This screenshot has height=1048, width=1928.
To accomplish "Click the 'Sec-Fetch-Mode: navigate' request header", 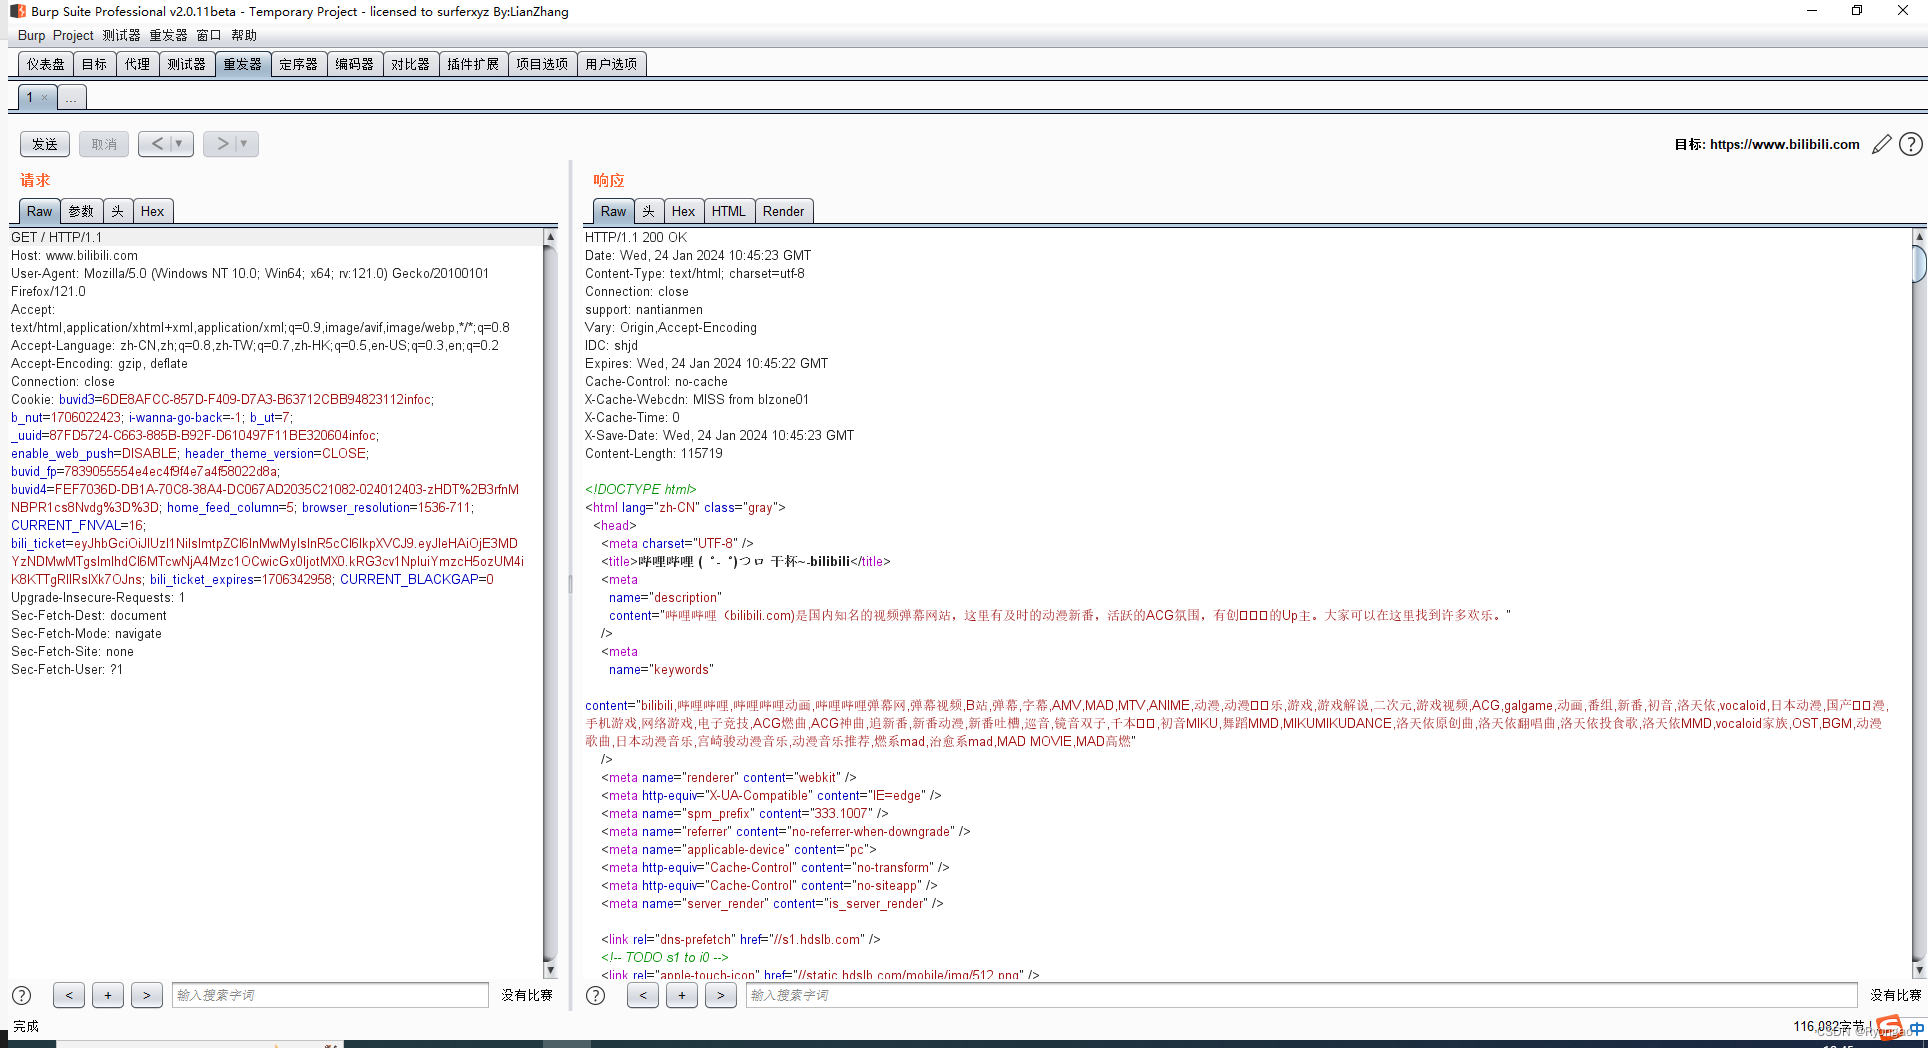I will tap(86, 633).
